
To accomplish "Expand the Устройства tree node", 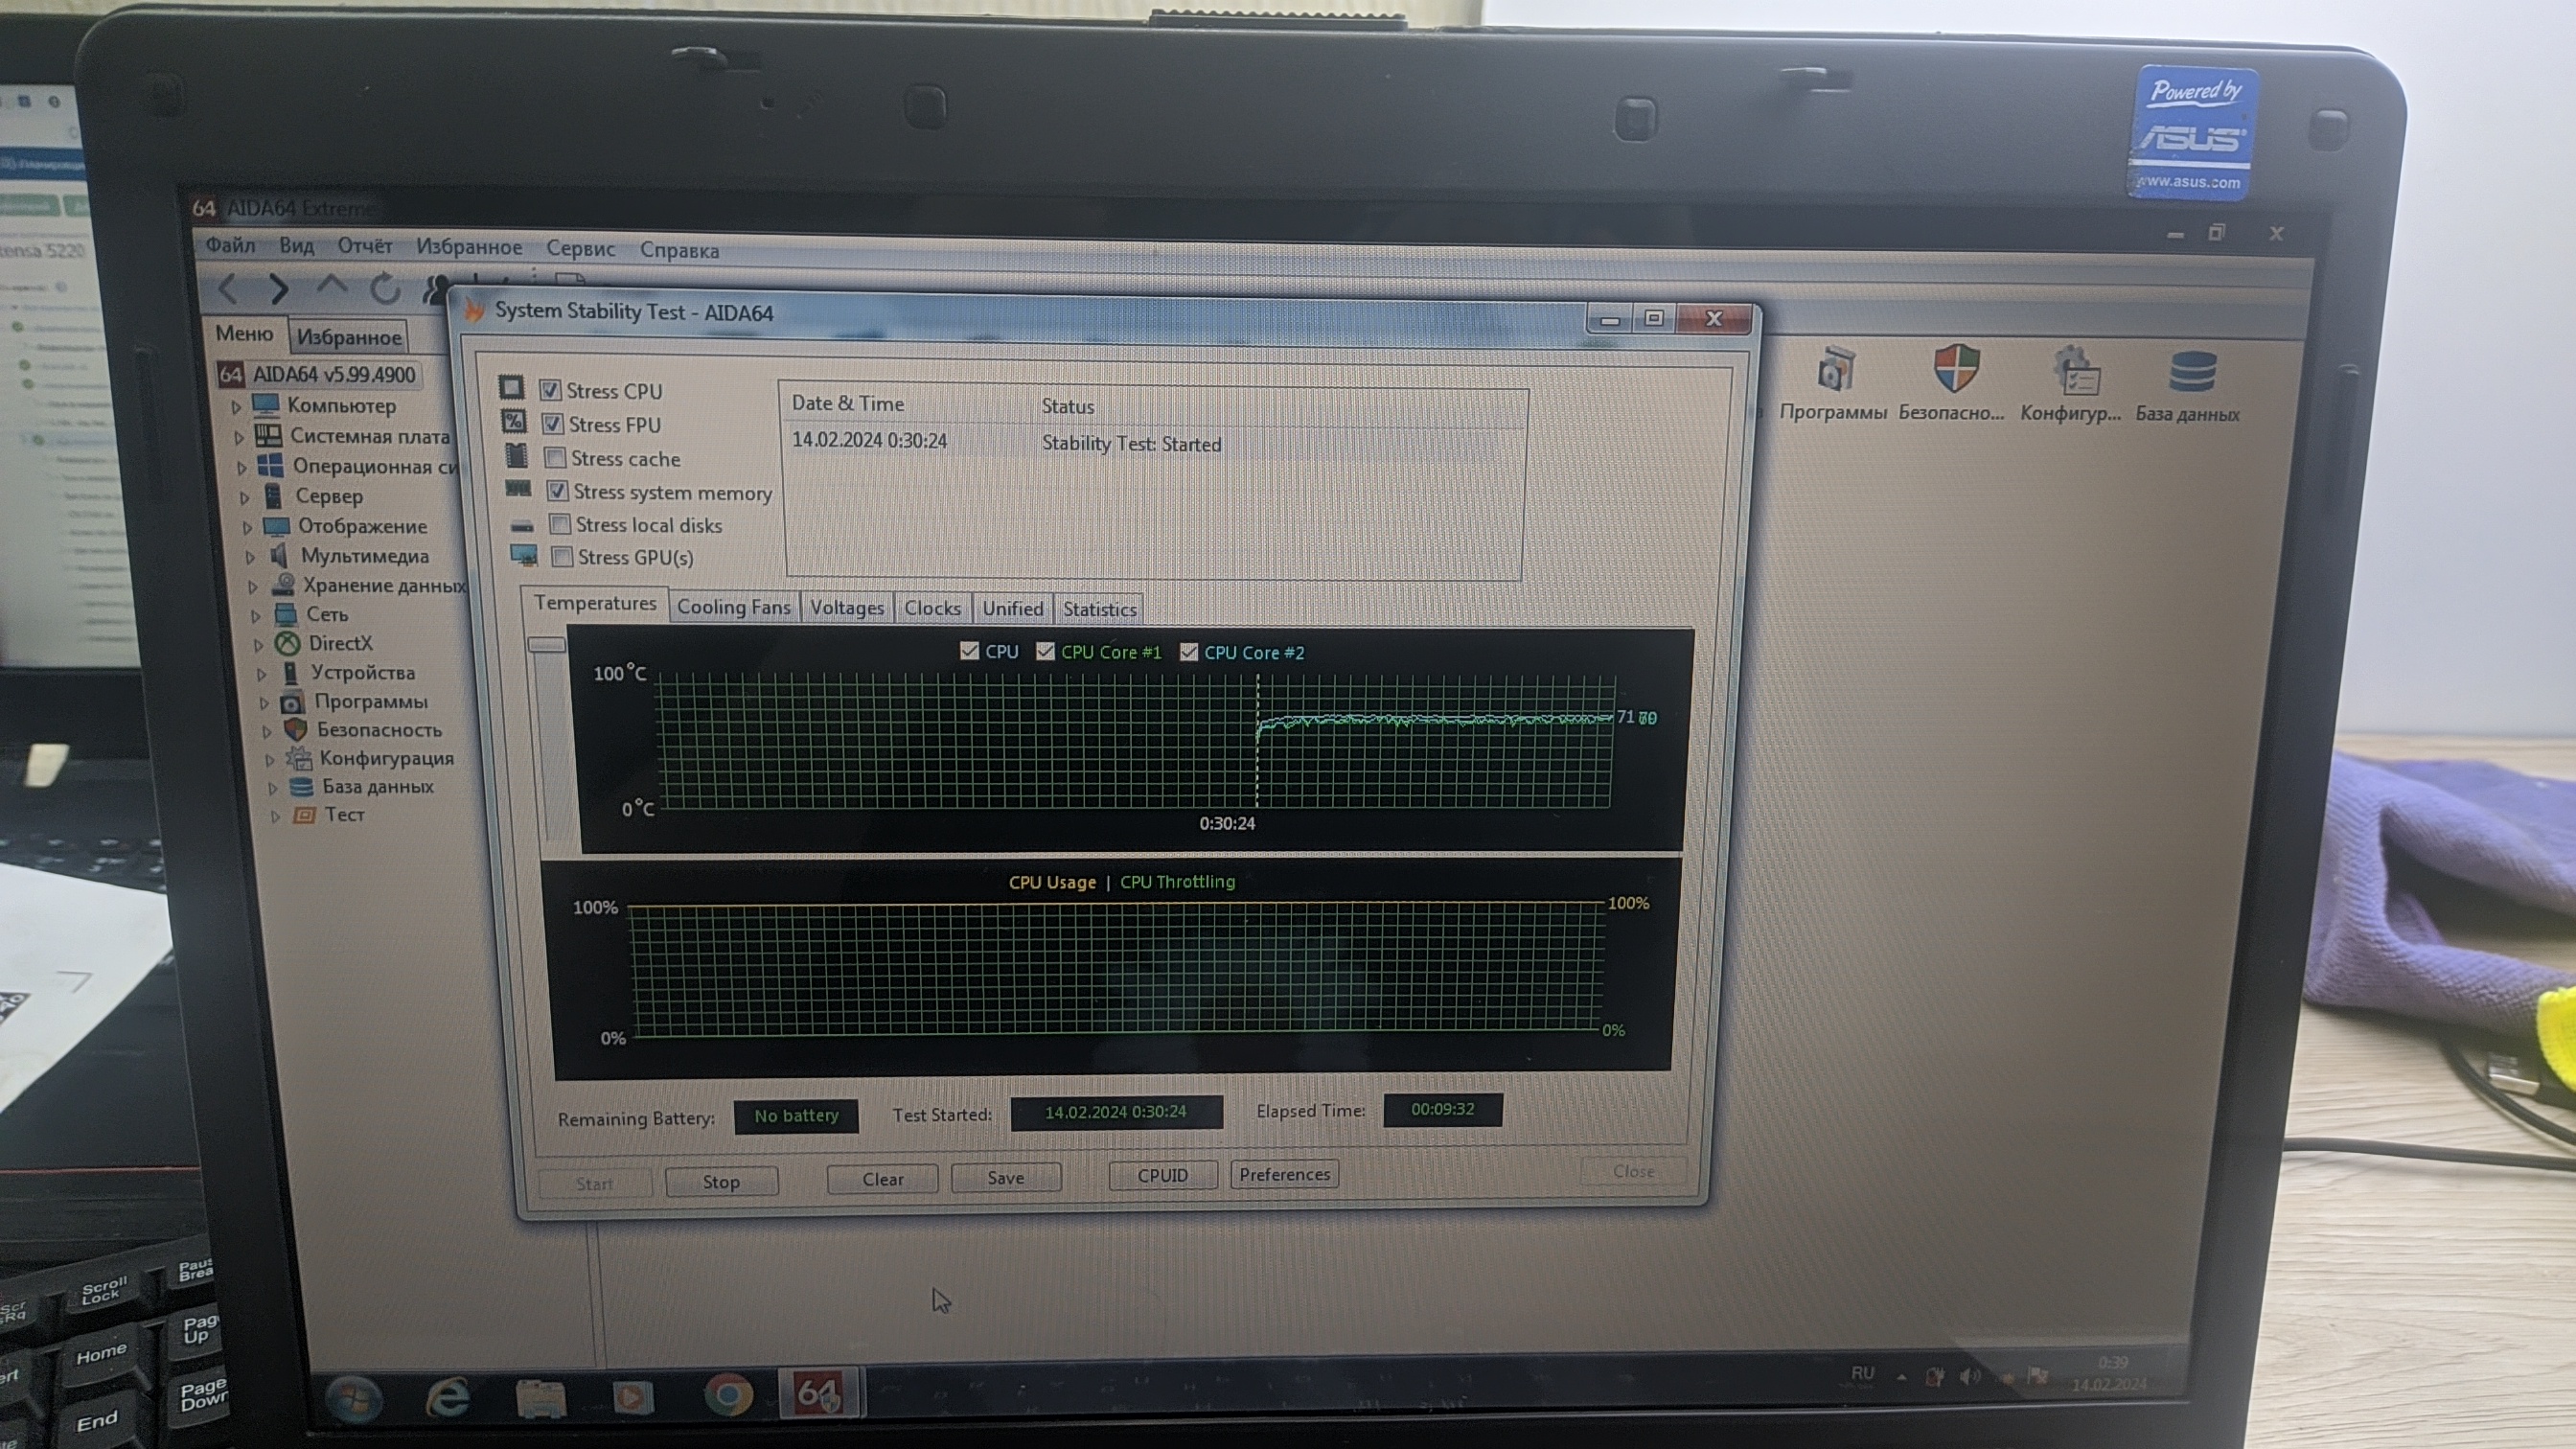I will click(262, 674).
